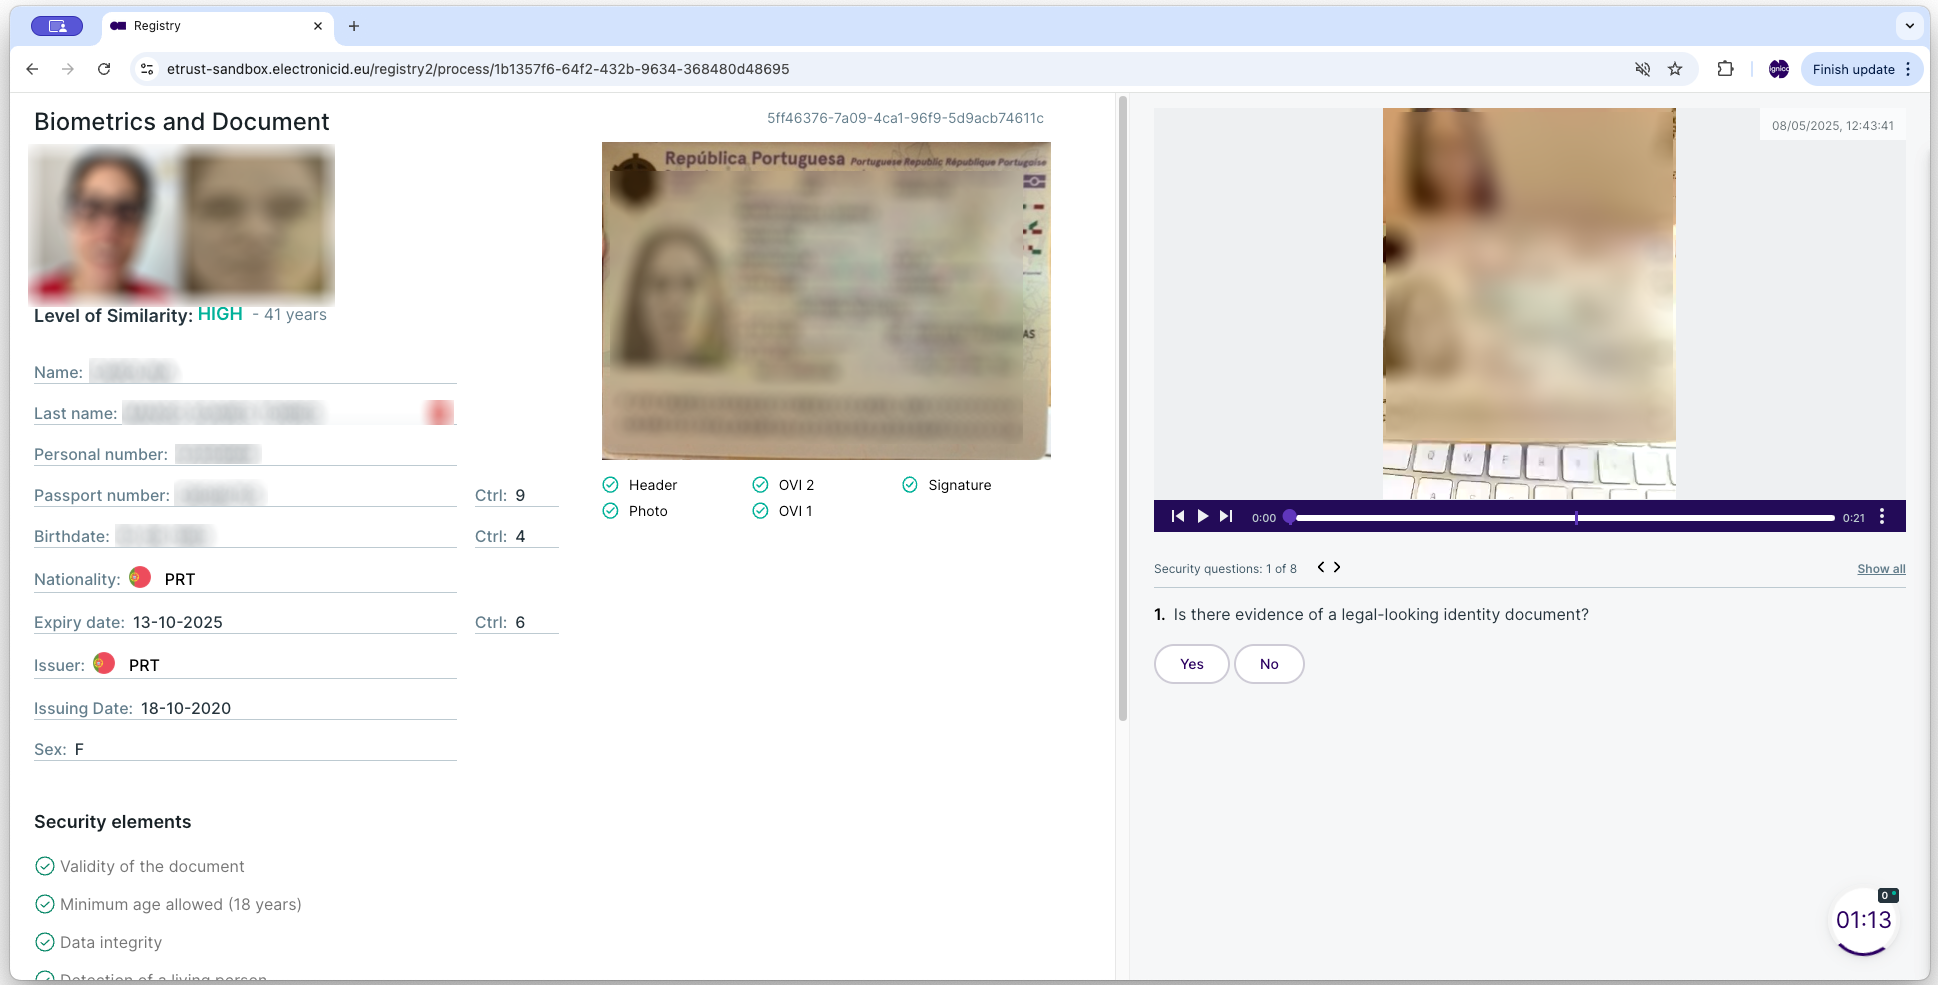The height and width of the screenshot is (985, 1938).
Task: Bookmark this page with star icon
Action: click(1675, 69)
